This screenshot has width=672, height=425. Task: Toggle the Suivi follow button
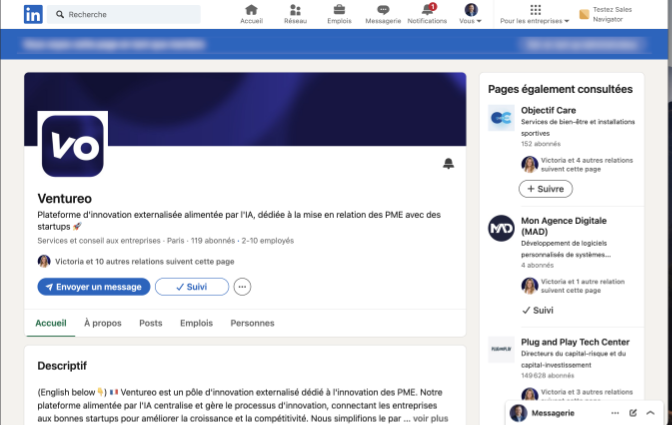192,287
